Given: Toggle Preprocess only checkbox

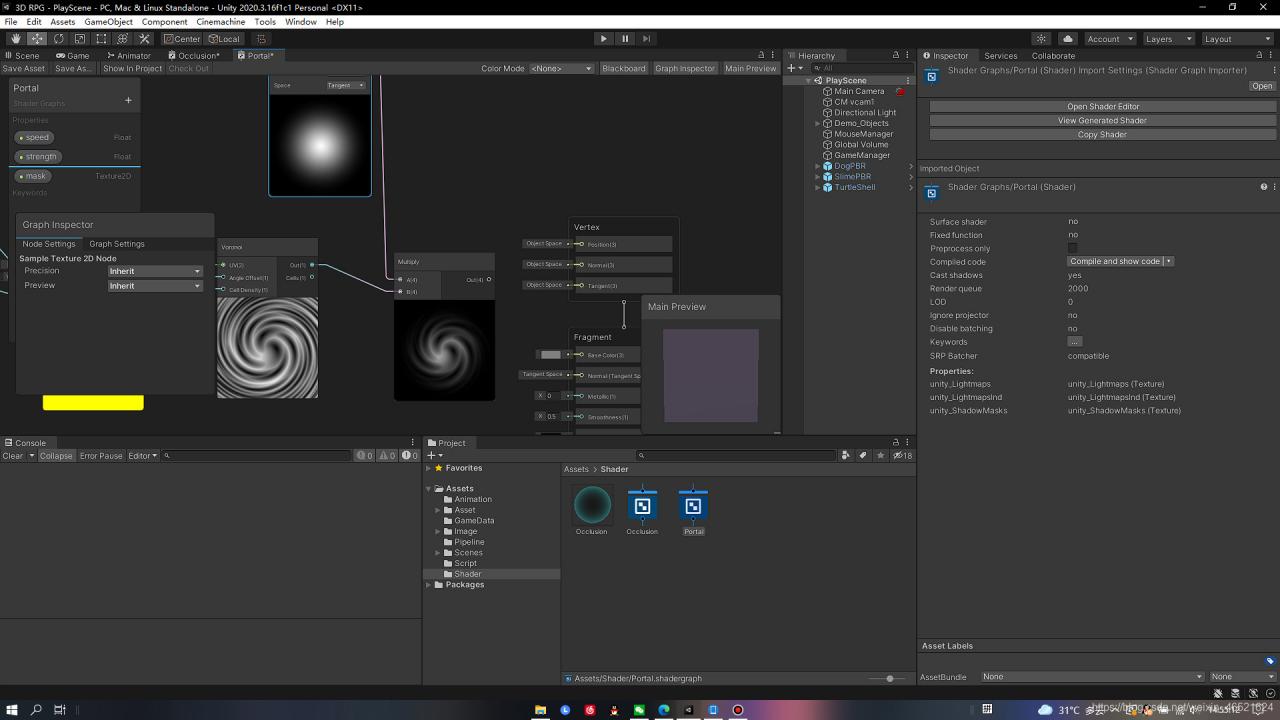Looking at the screenshot, I should 1072,248.
